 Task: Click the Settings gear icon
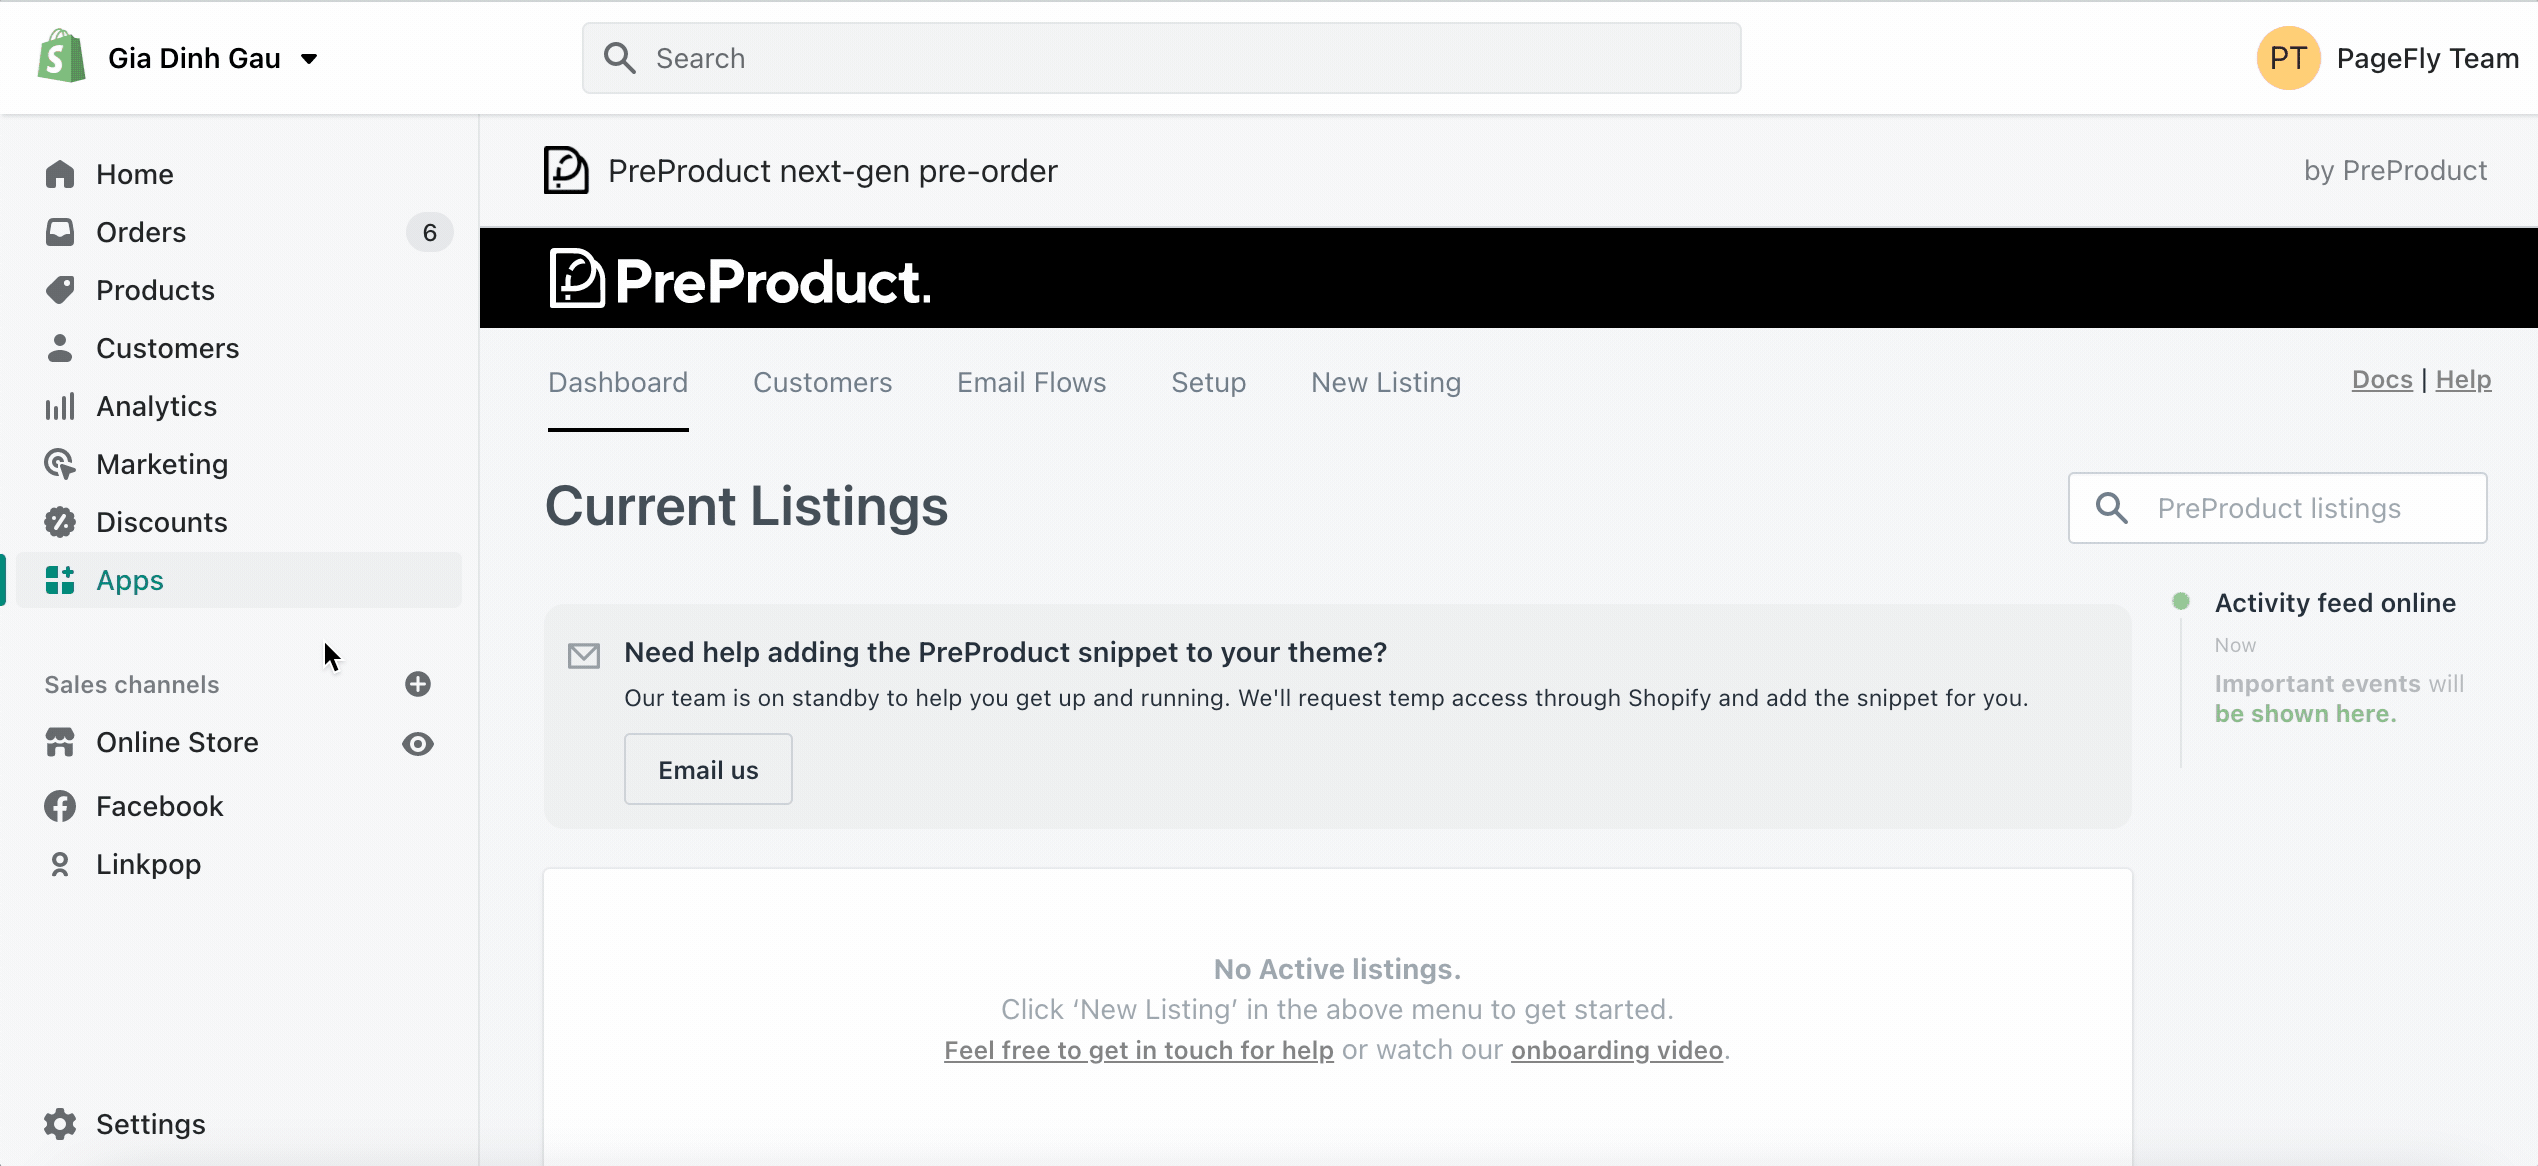point(60,1124)
